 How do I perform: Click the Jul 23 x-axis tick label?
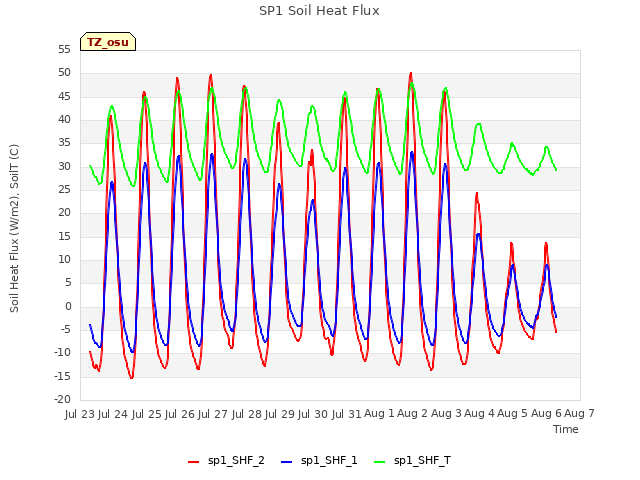80,414
